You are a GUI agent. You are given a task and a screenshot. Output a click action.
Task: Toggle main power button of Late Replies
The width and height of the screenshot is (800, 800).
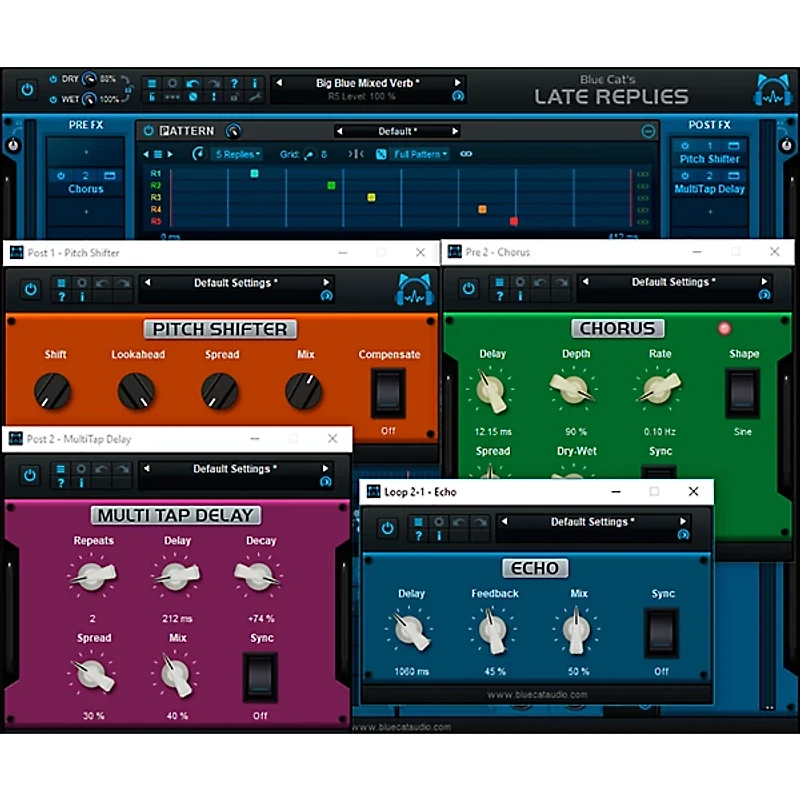[27, 90]
